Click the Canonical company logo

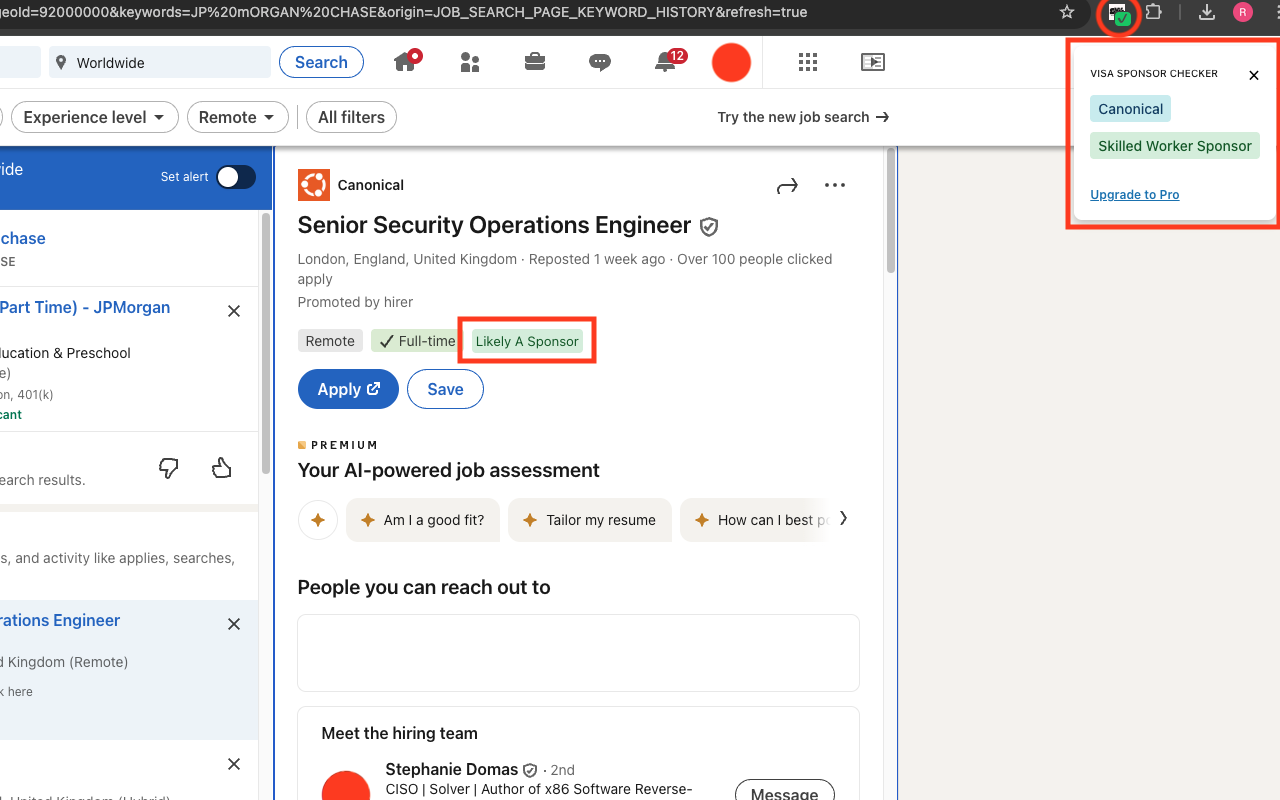314,185
